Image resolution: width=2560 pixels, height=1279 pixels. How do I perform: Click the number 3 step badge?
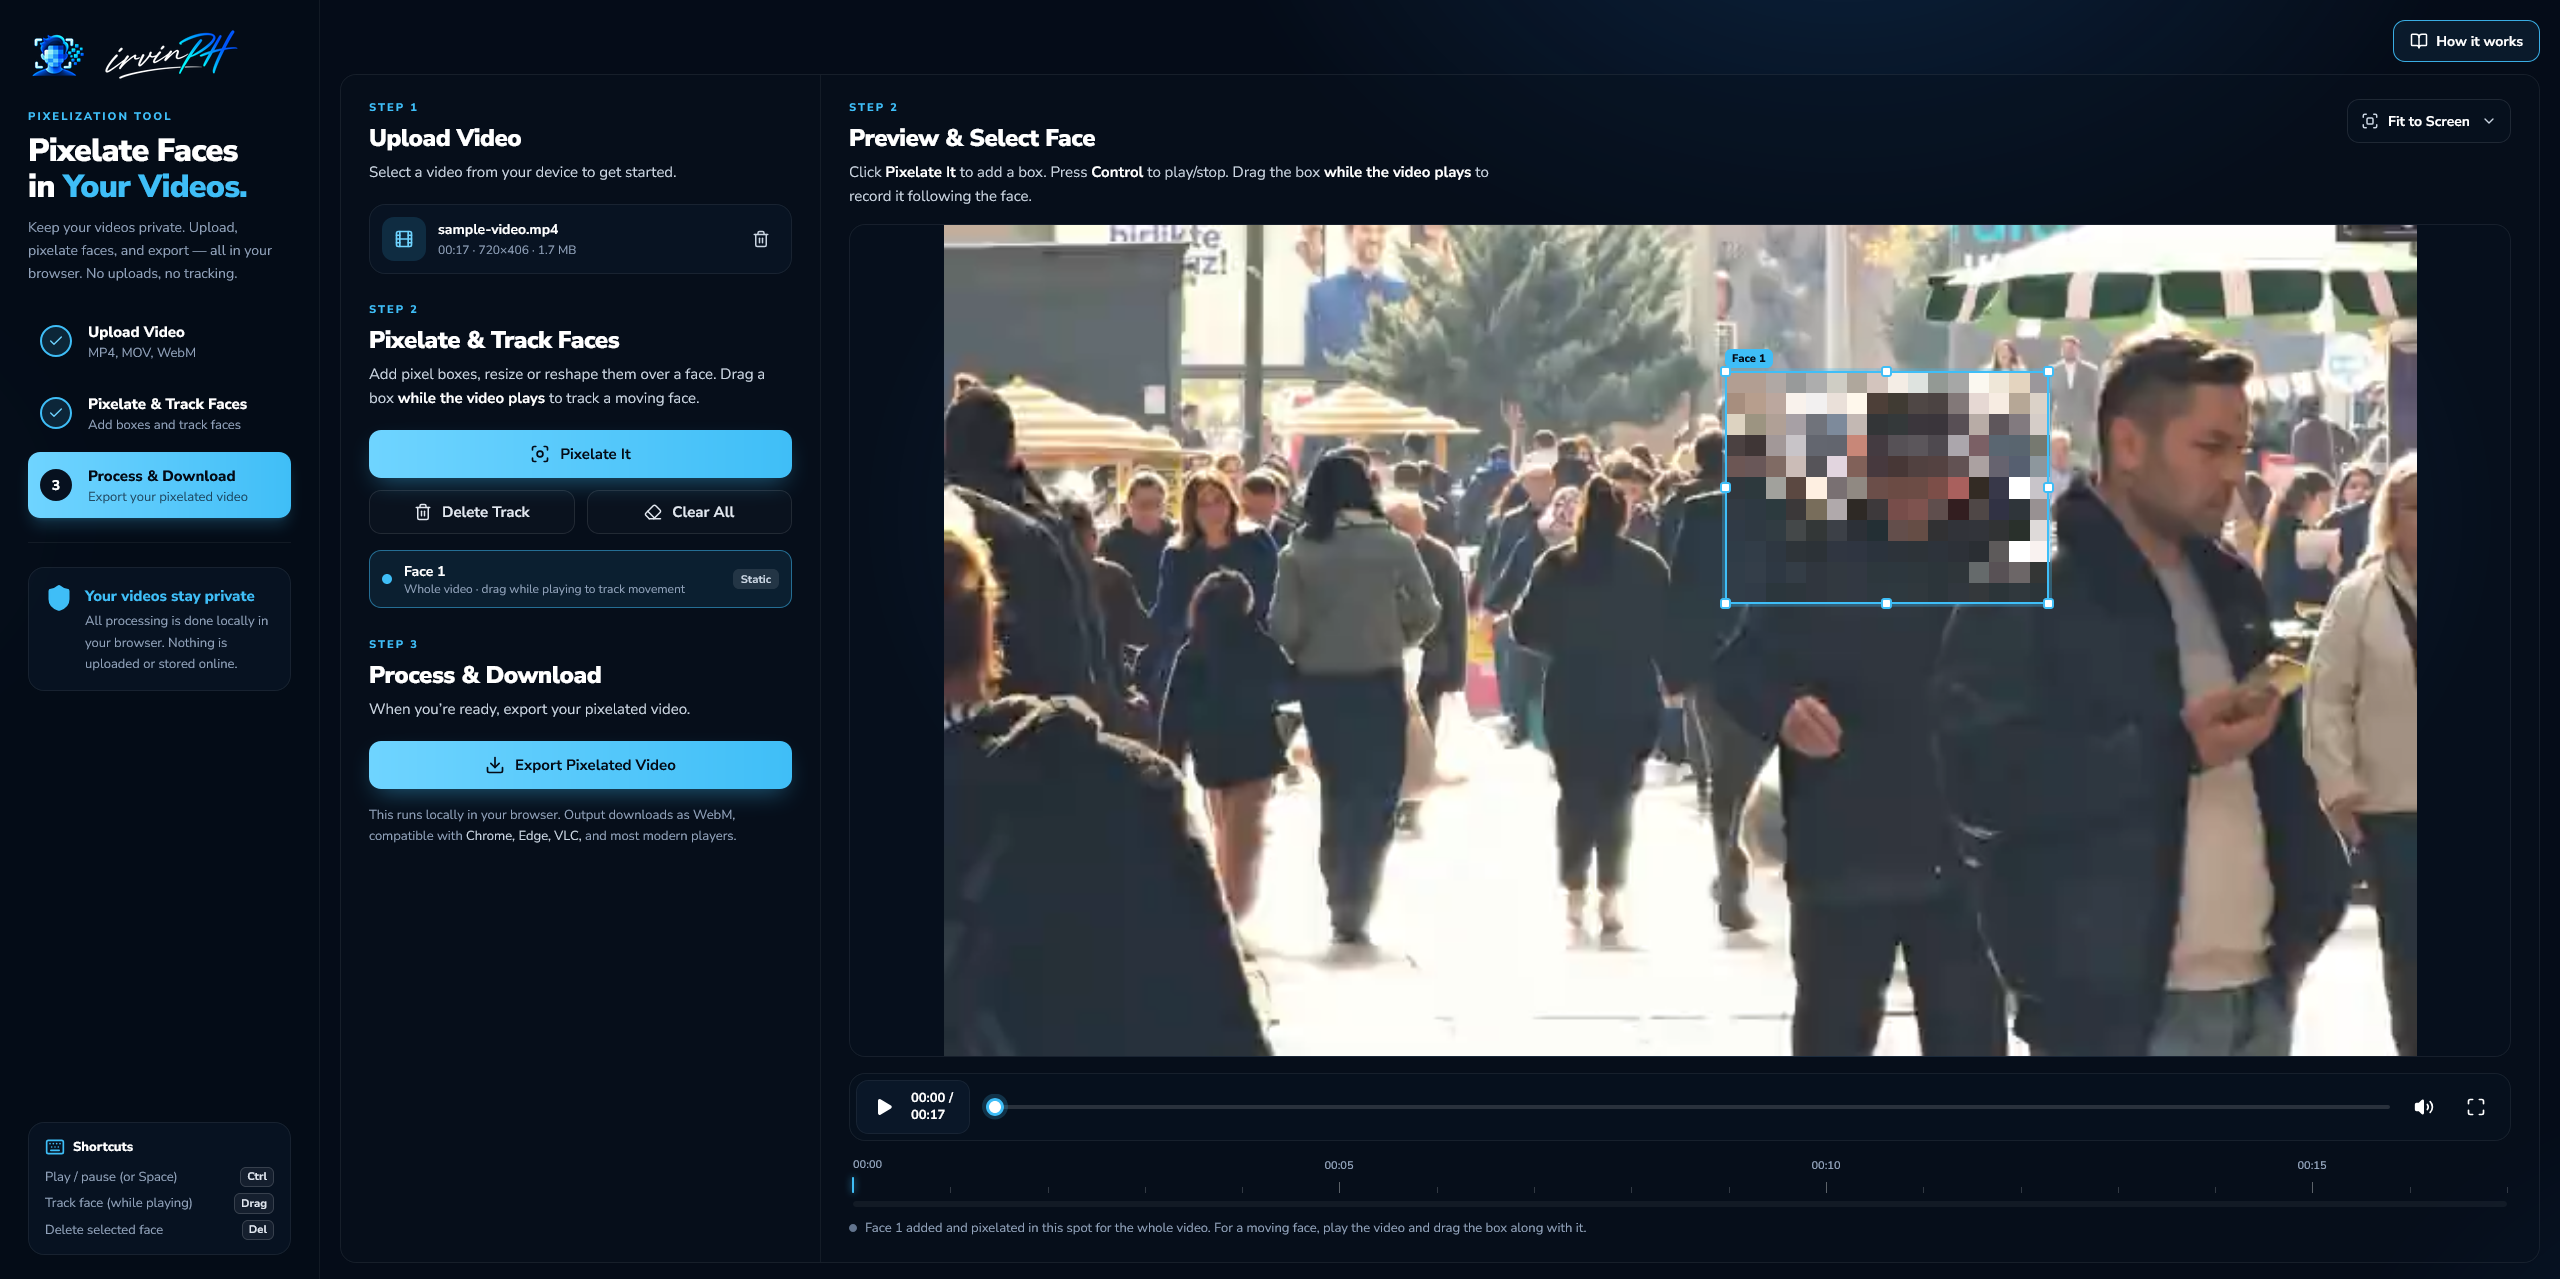tap(56, 485)
